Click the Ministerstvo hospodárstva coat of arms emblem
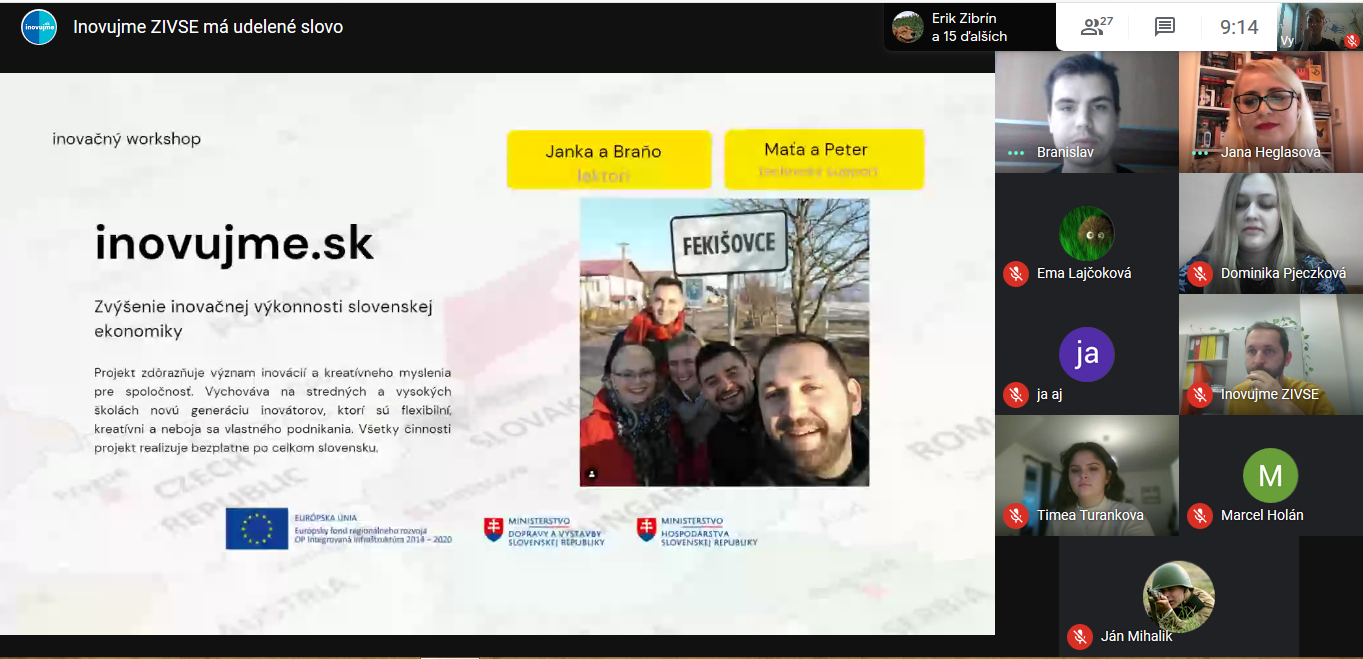This screenshot has width=1363, height=659. click(646, 529)
